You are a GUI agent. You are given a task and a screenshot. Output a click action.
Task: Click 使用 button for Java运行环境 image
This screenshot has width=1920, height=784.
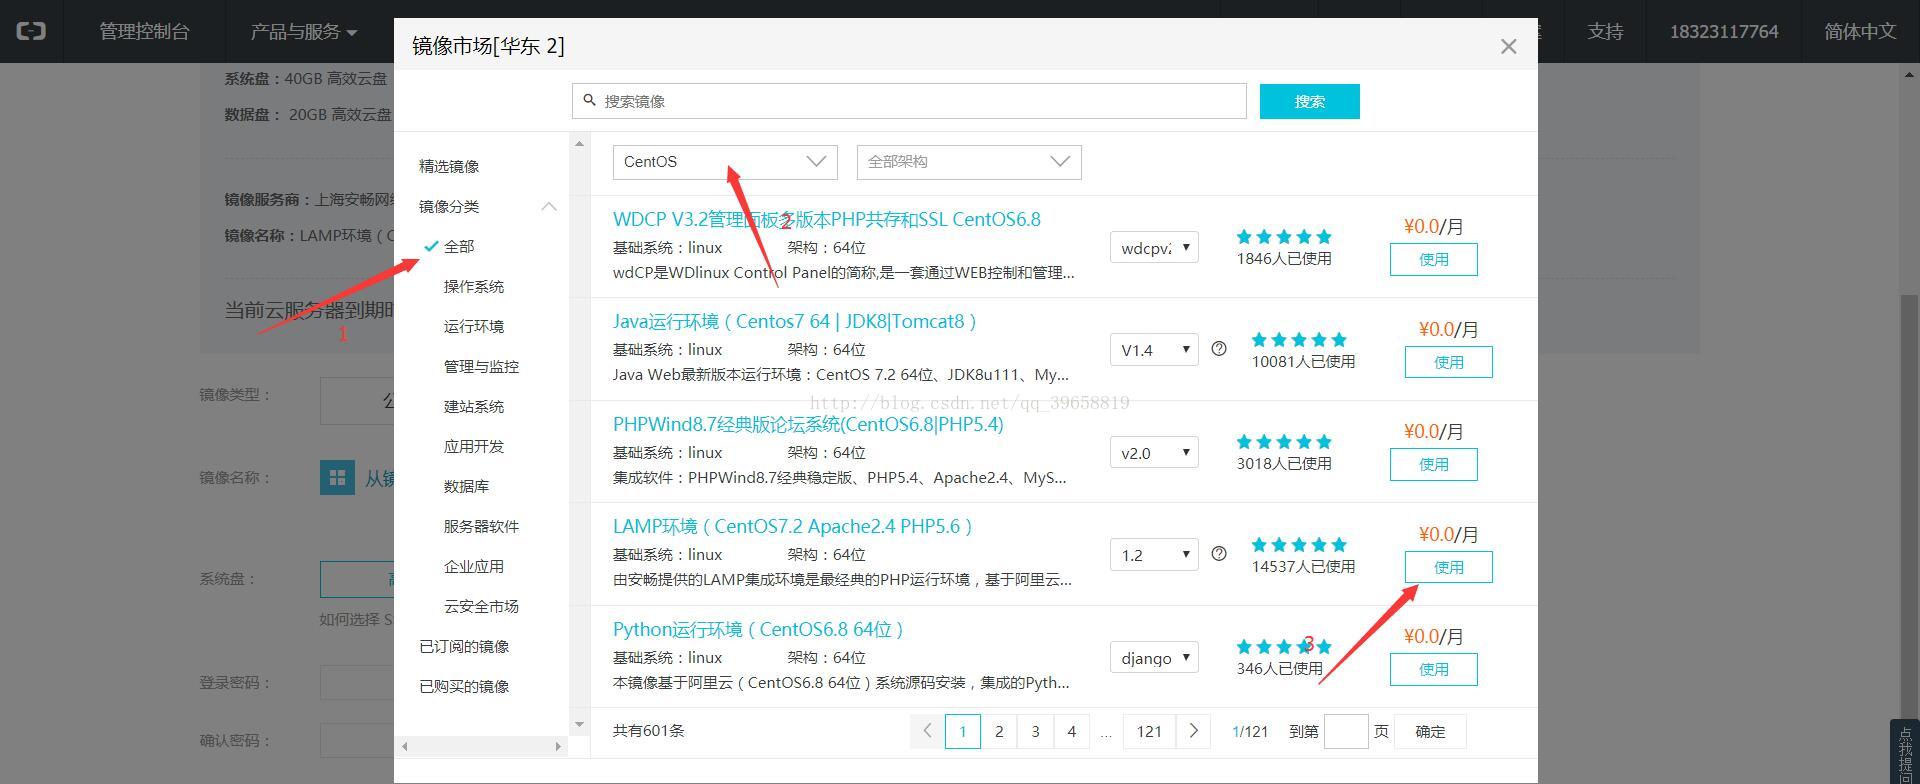coord(1449,362)
